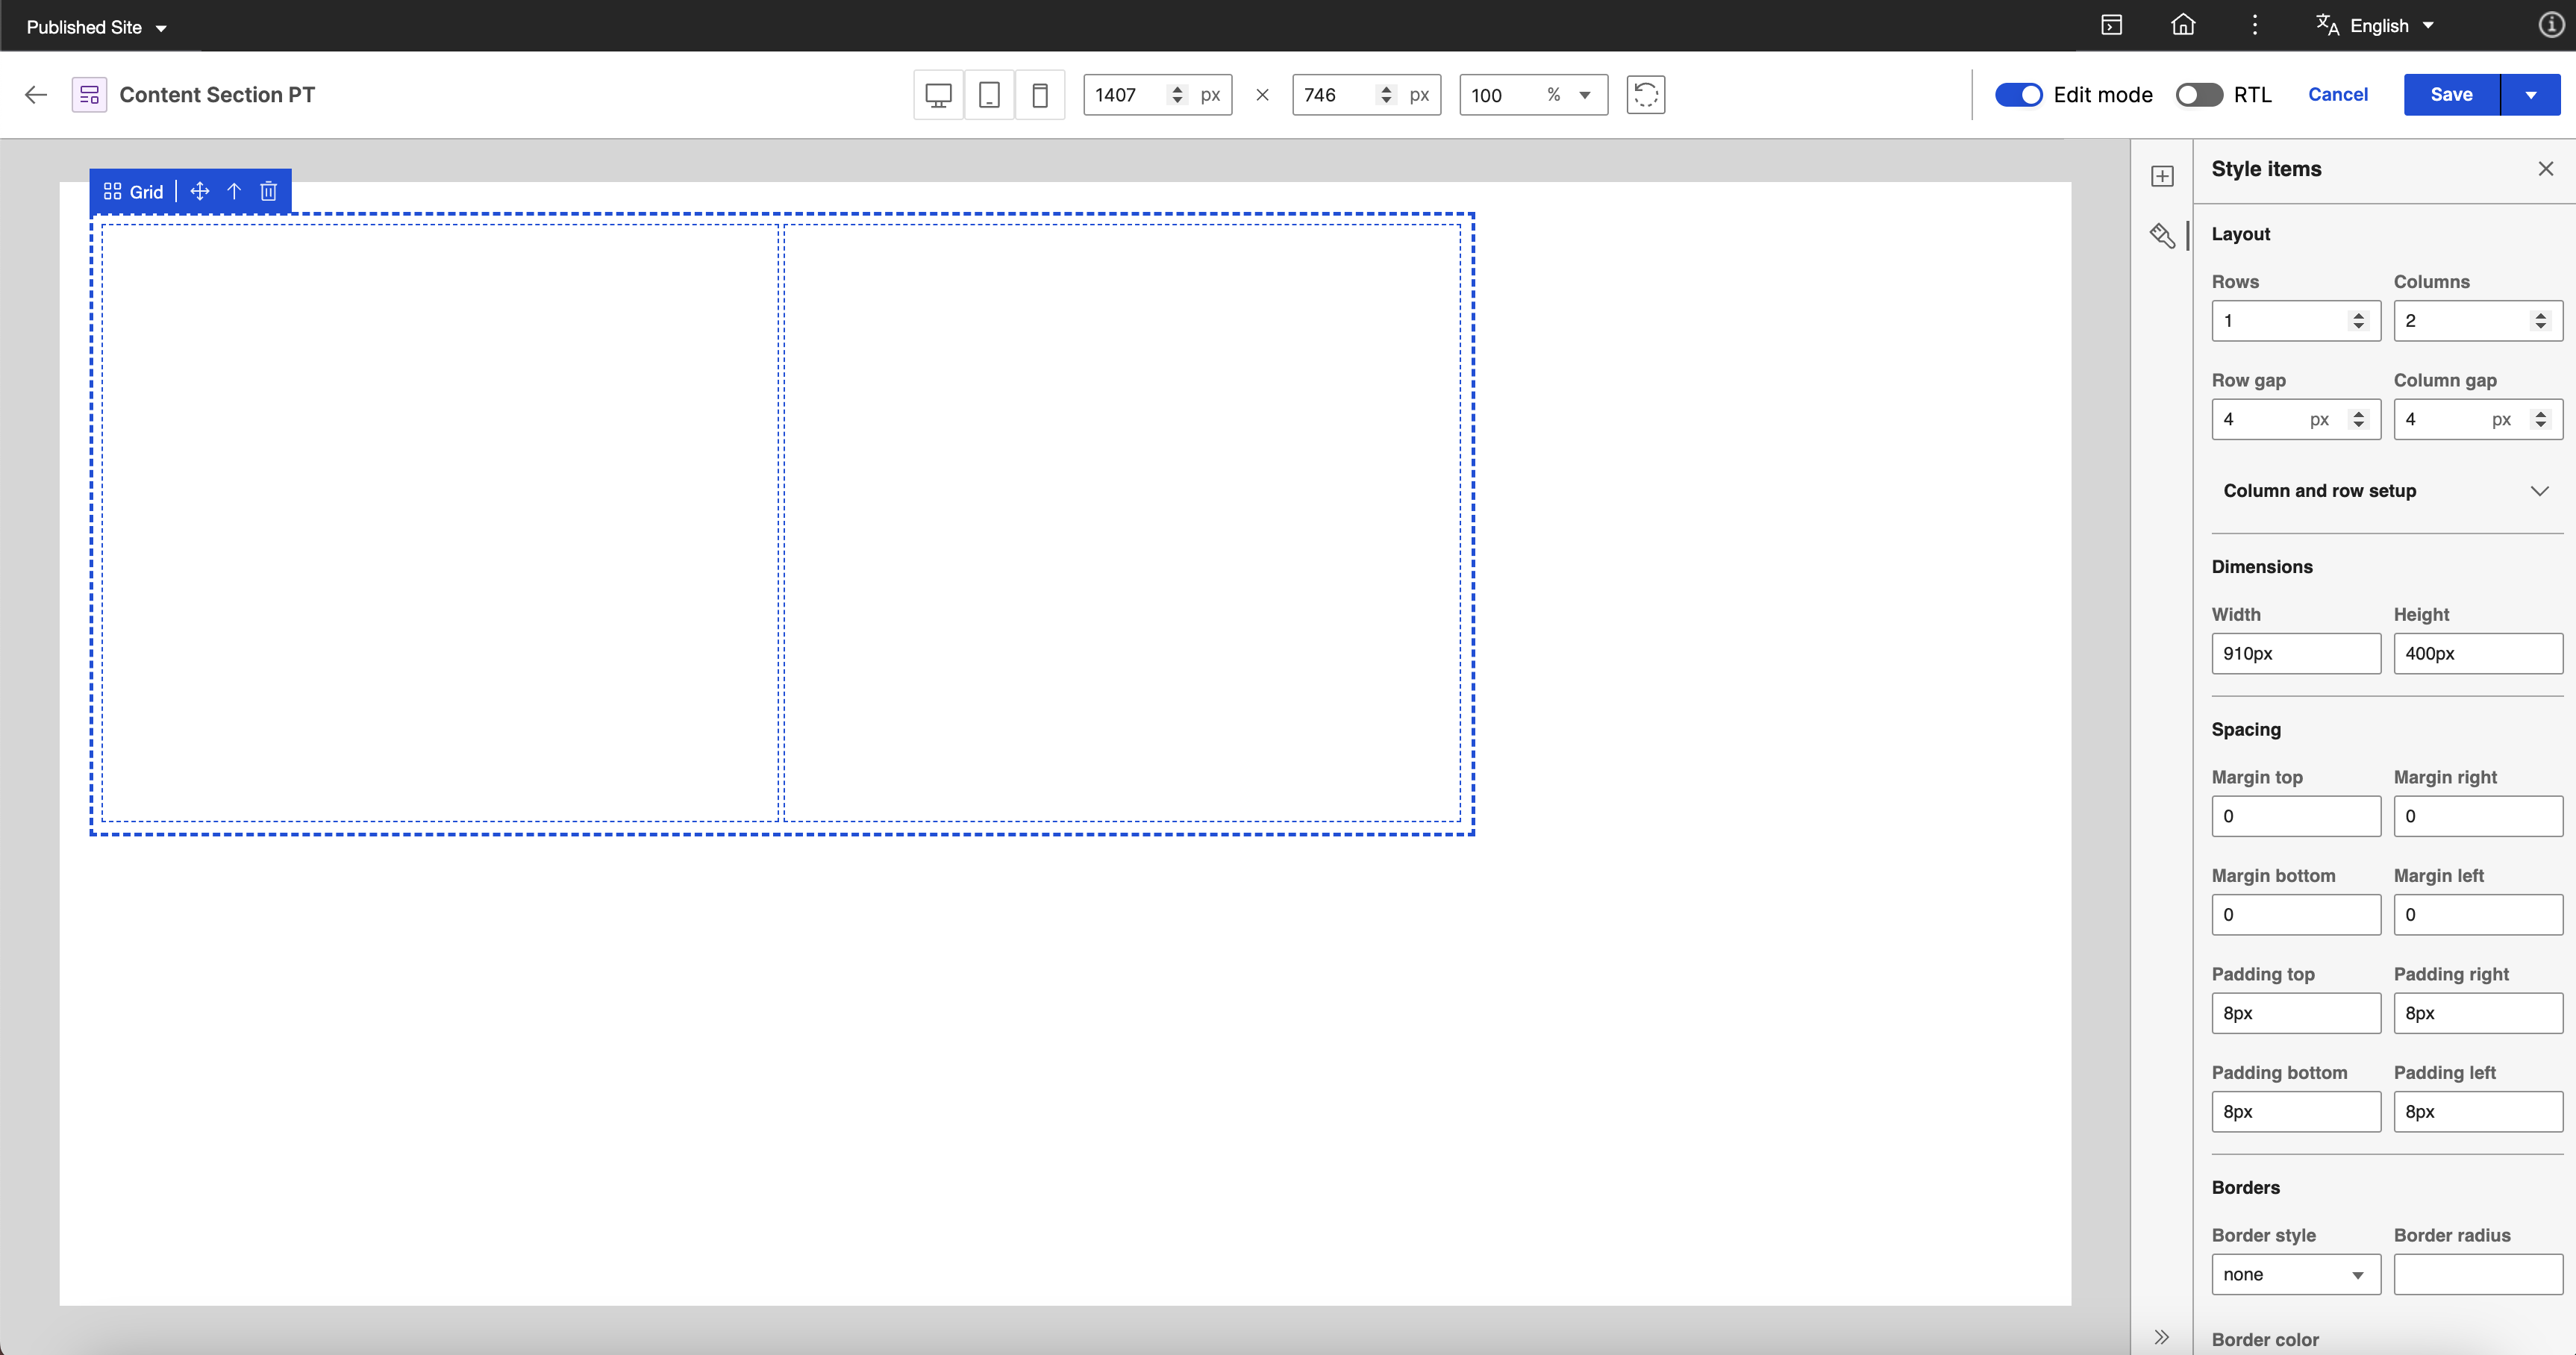Click the Cancel link
The height and width of the screenshot is (1355, 2576).
coord(2337,95)
